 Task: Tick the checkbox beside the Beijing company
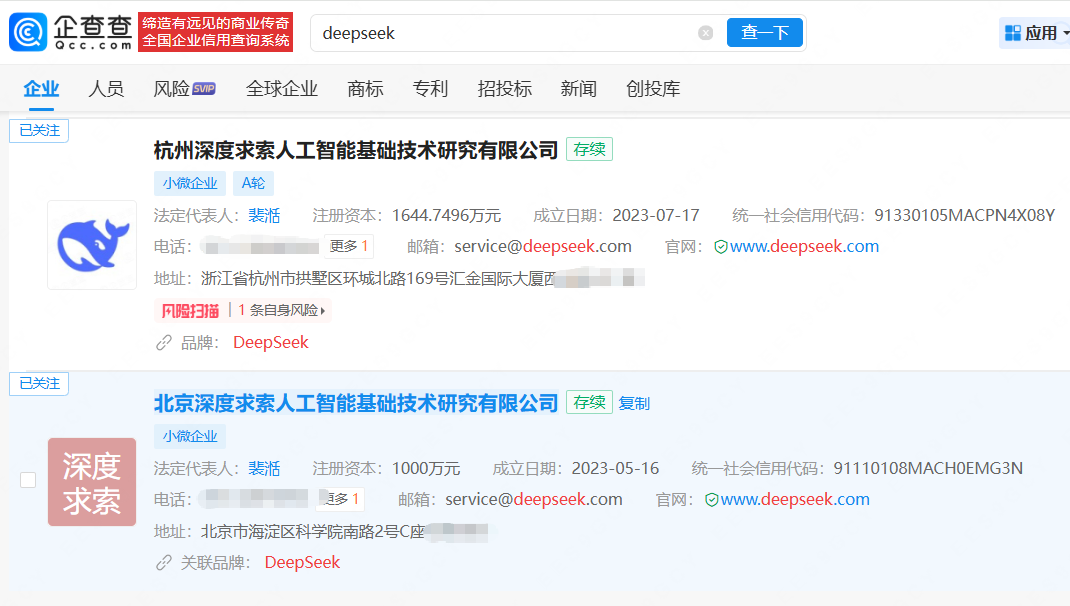point(28,480)
